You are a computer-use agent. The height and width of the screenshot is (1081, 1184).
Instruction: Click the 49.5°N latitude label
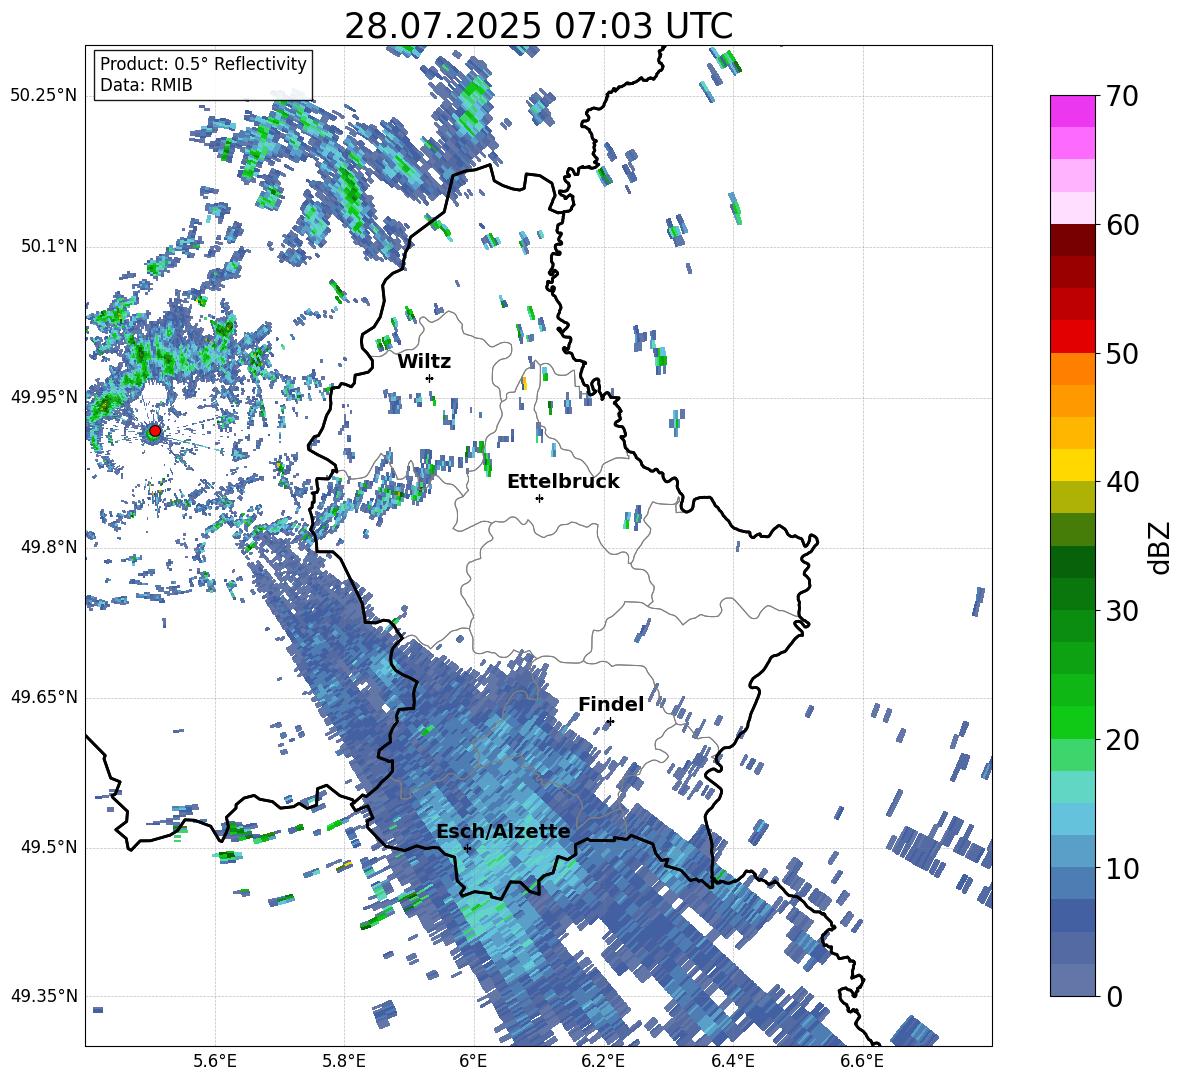49,847
